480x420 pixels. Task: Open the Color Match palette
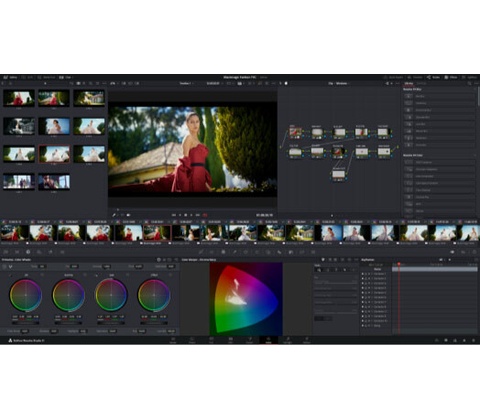pos(17,252)
